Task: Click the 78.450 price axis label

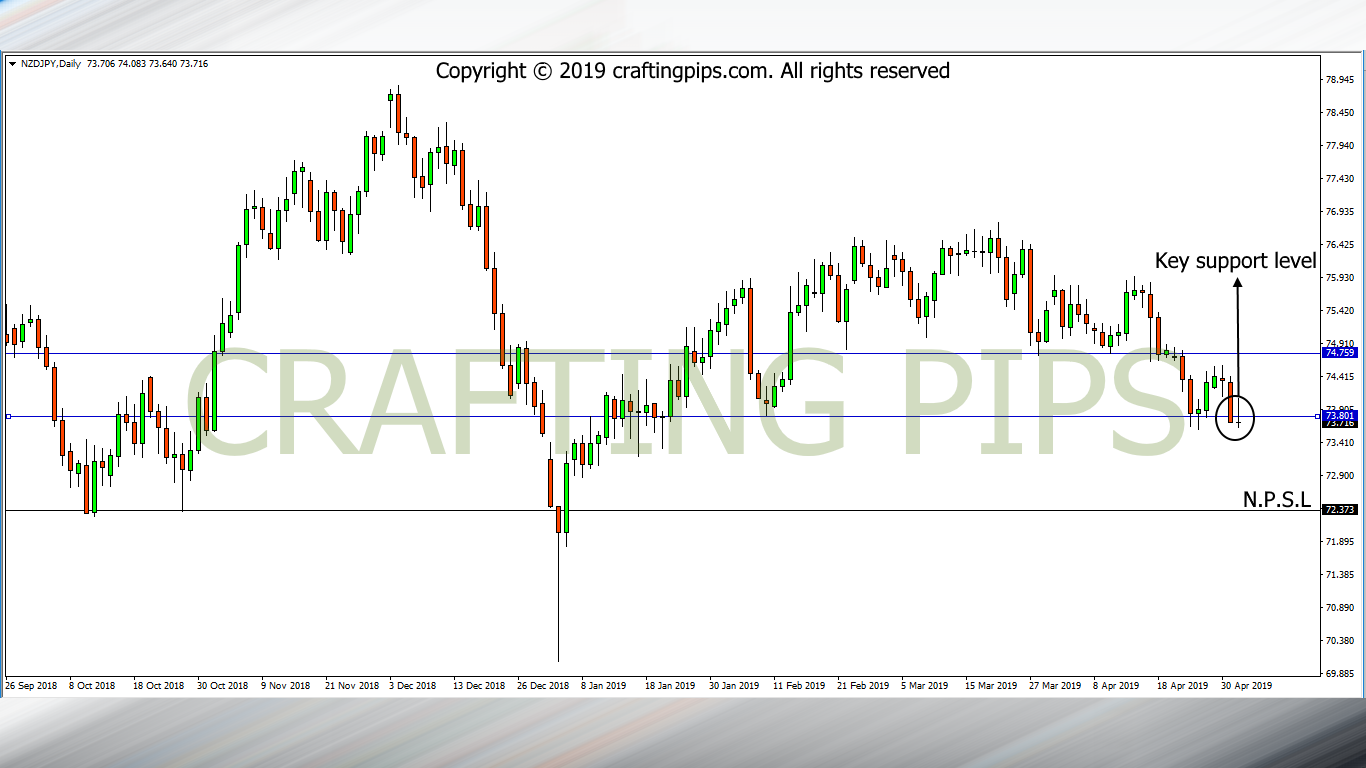Action: coord(1340,112)
